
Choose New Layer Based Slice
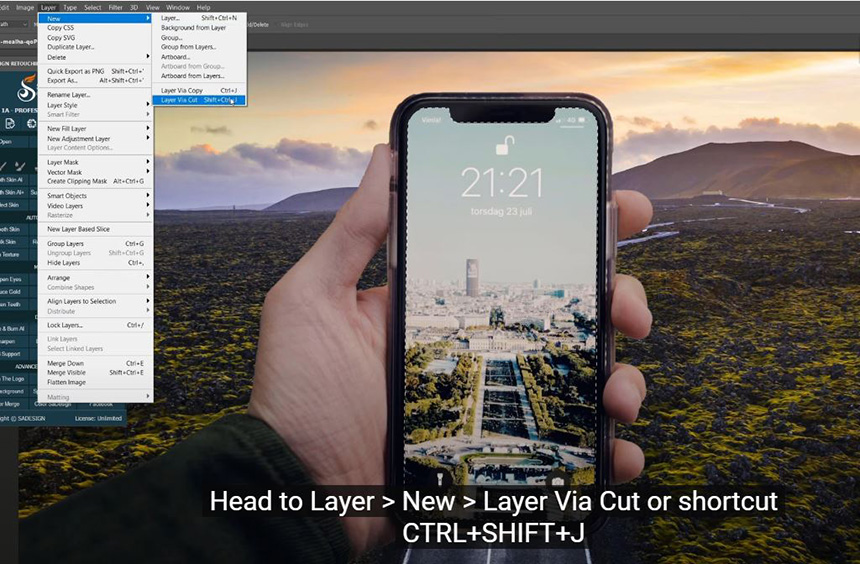coord(95,229)
